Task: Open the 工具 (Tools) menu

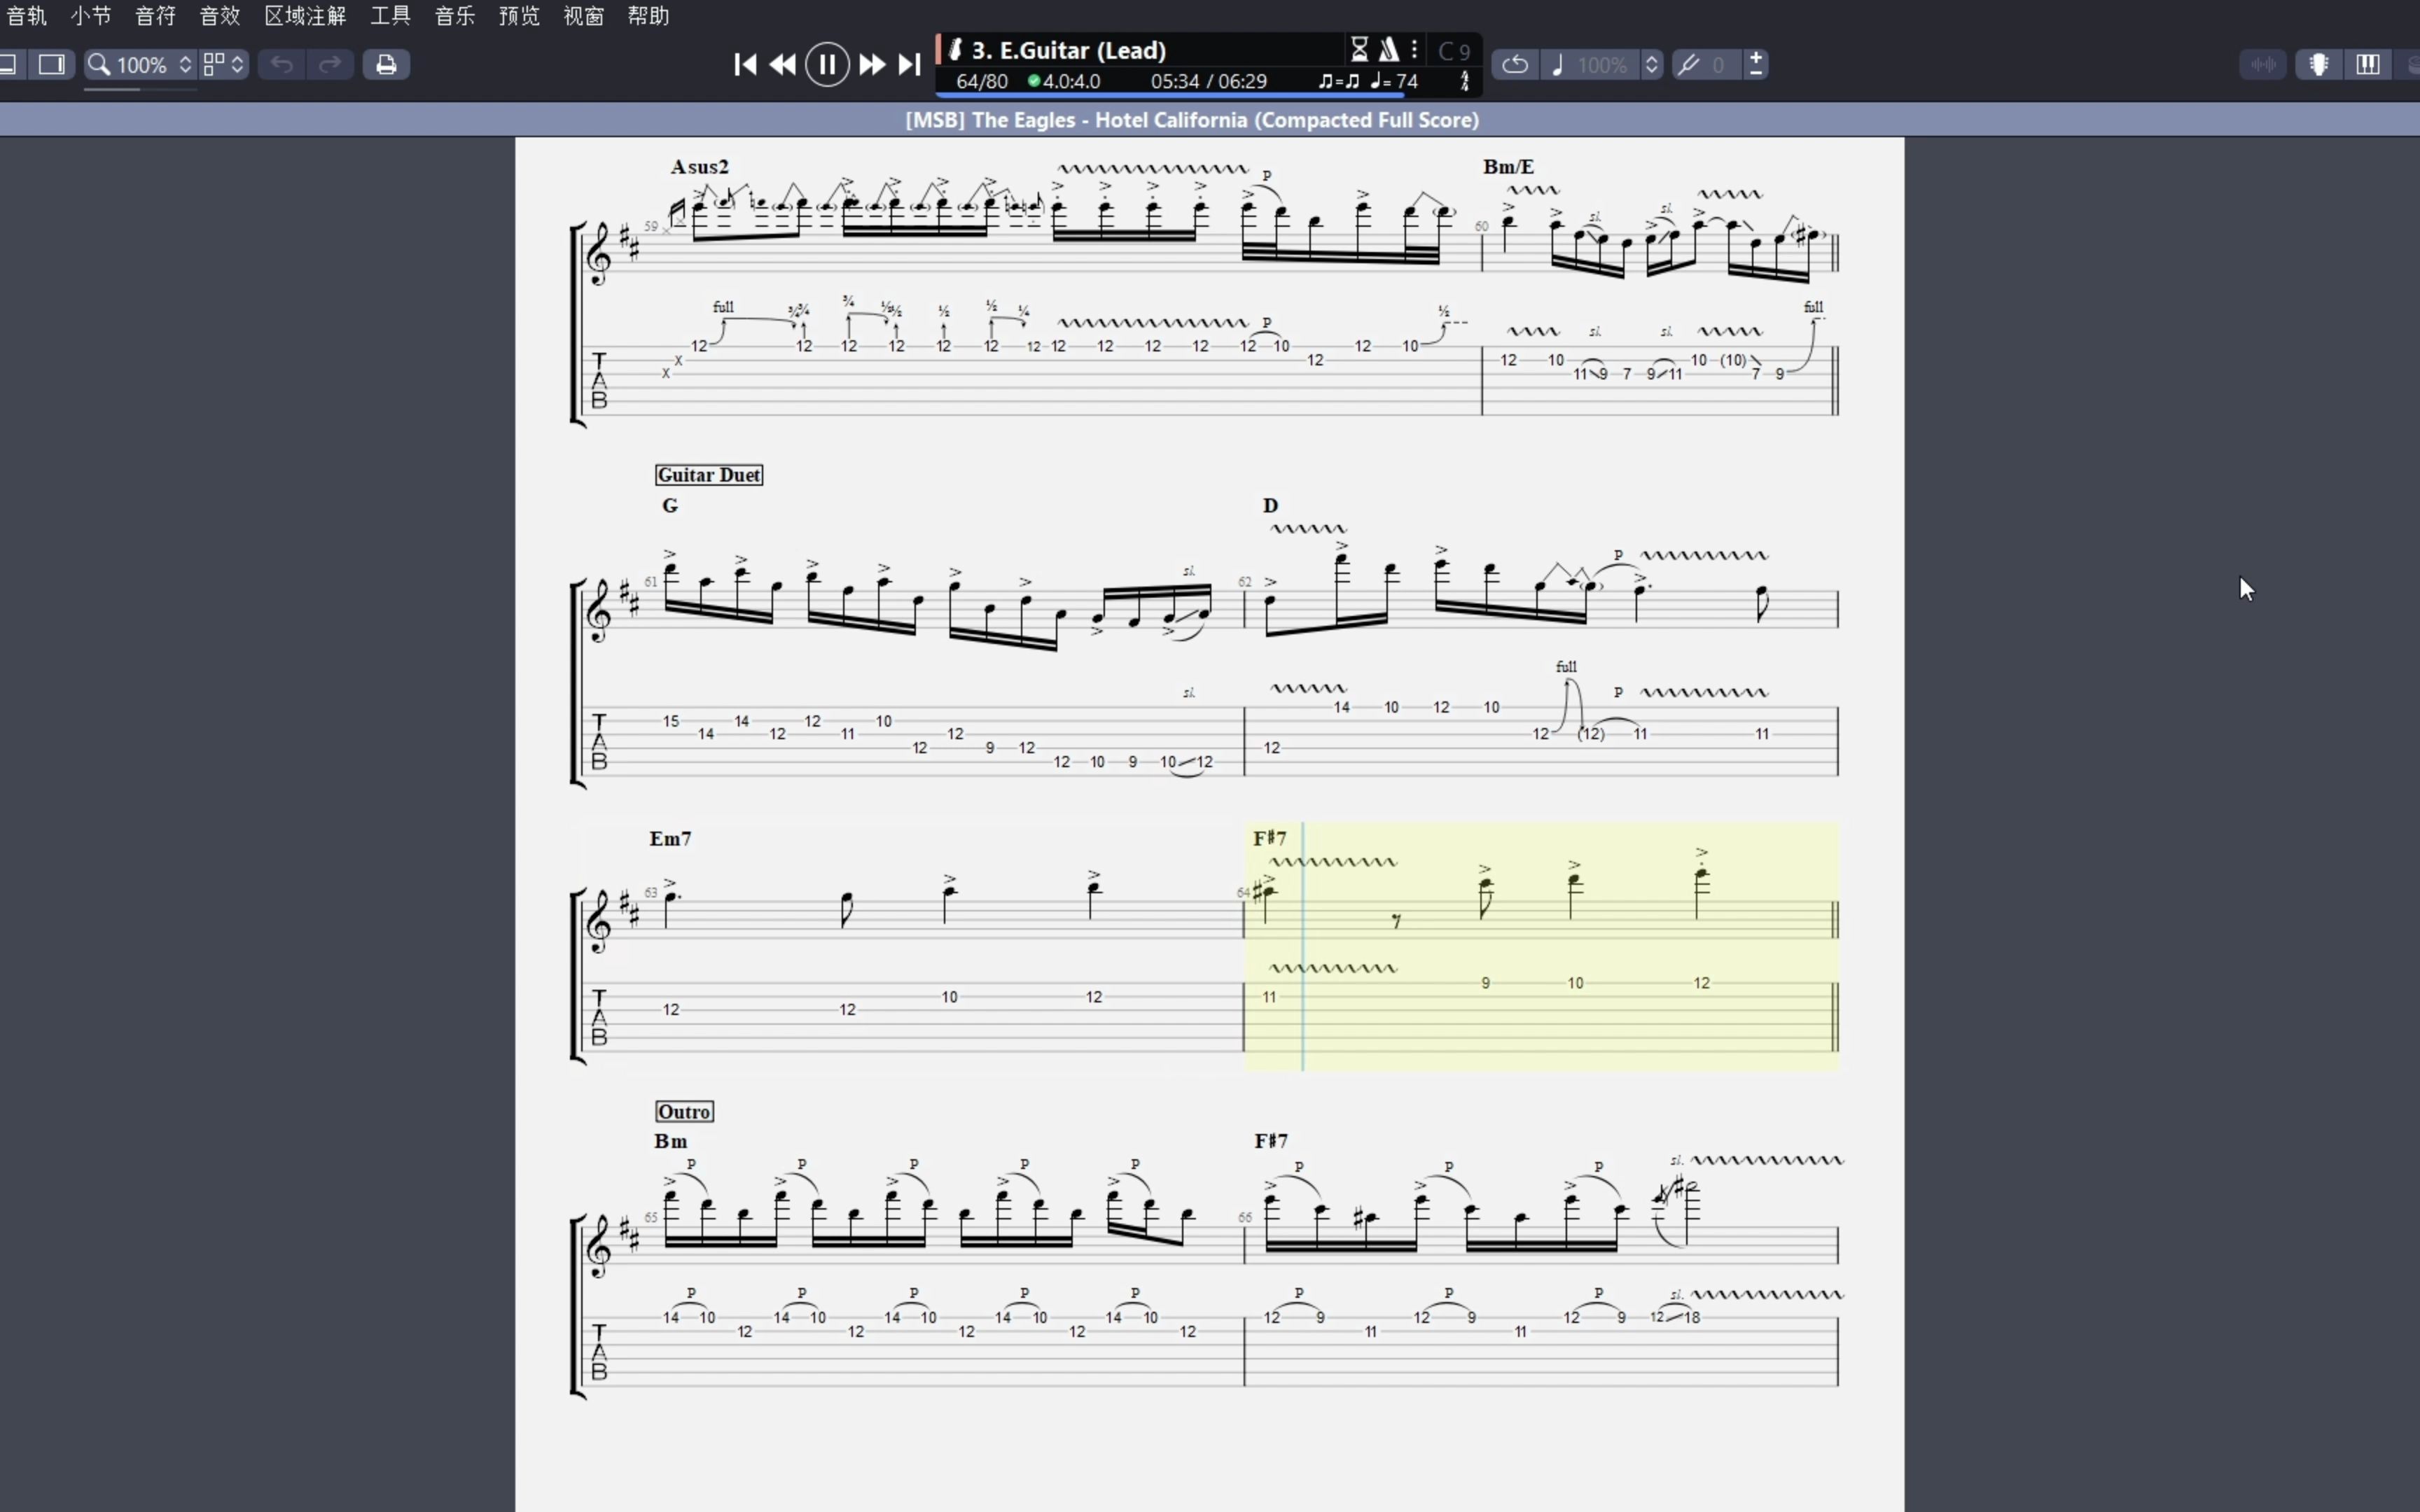Action: [x=390, y=16]
